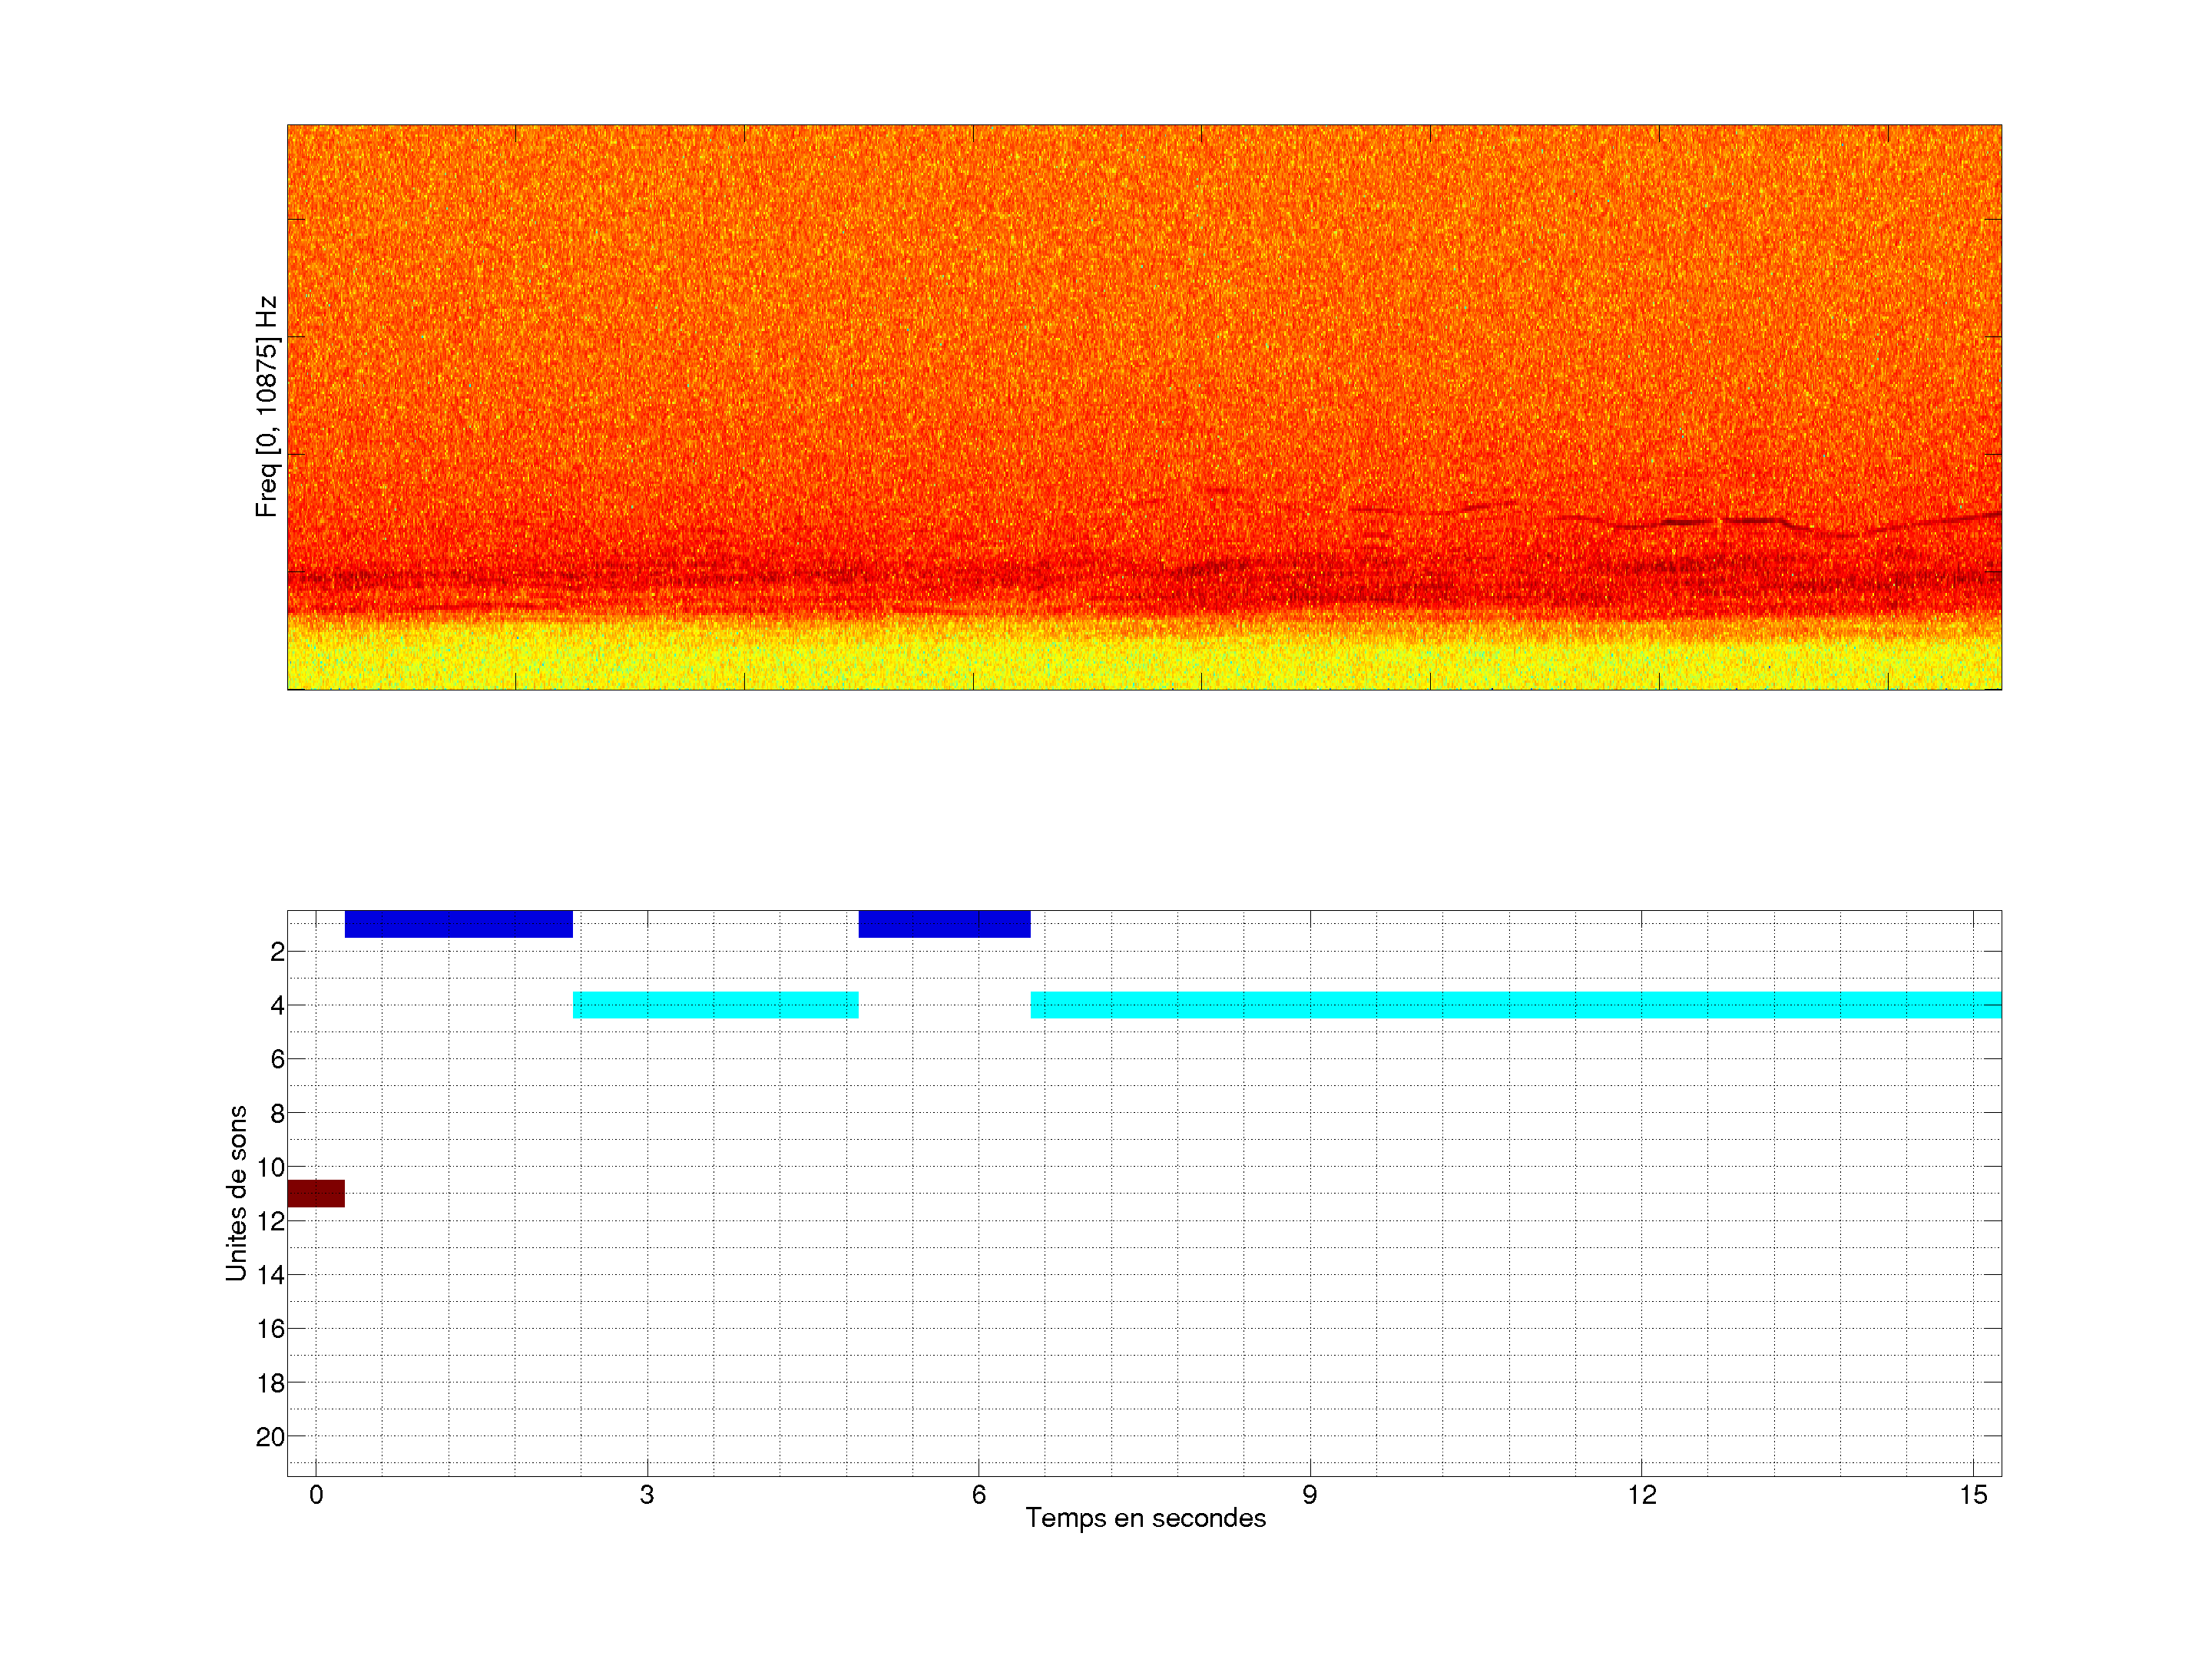Click the second blue bar near 6 seconds
Screen dimensions: 2212x1659
pyautogui.click(x=944, y=924)
